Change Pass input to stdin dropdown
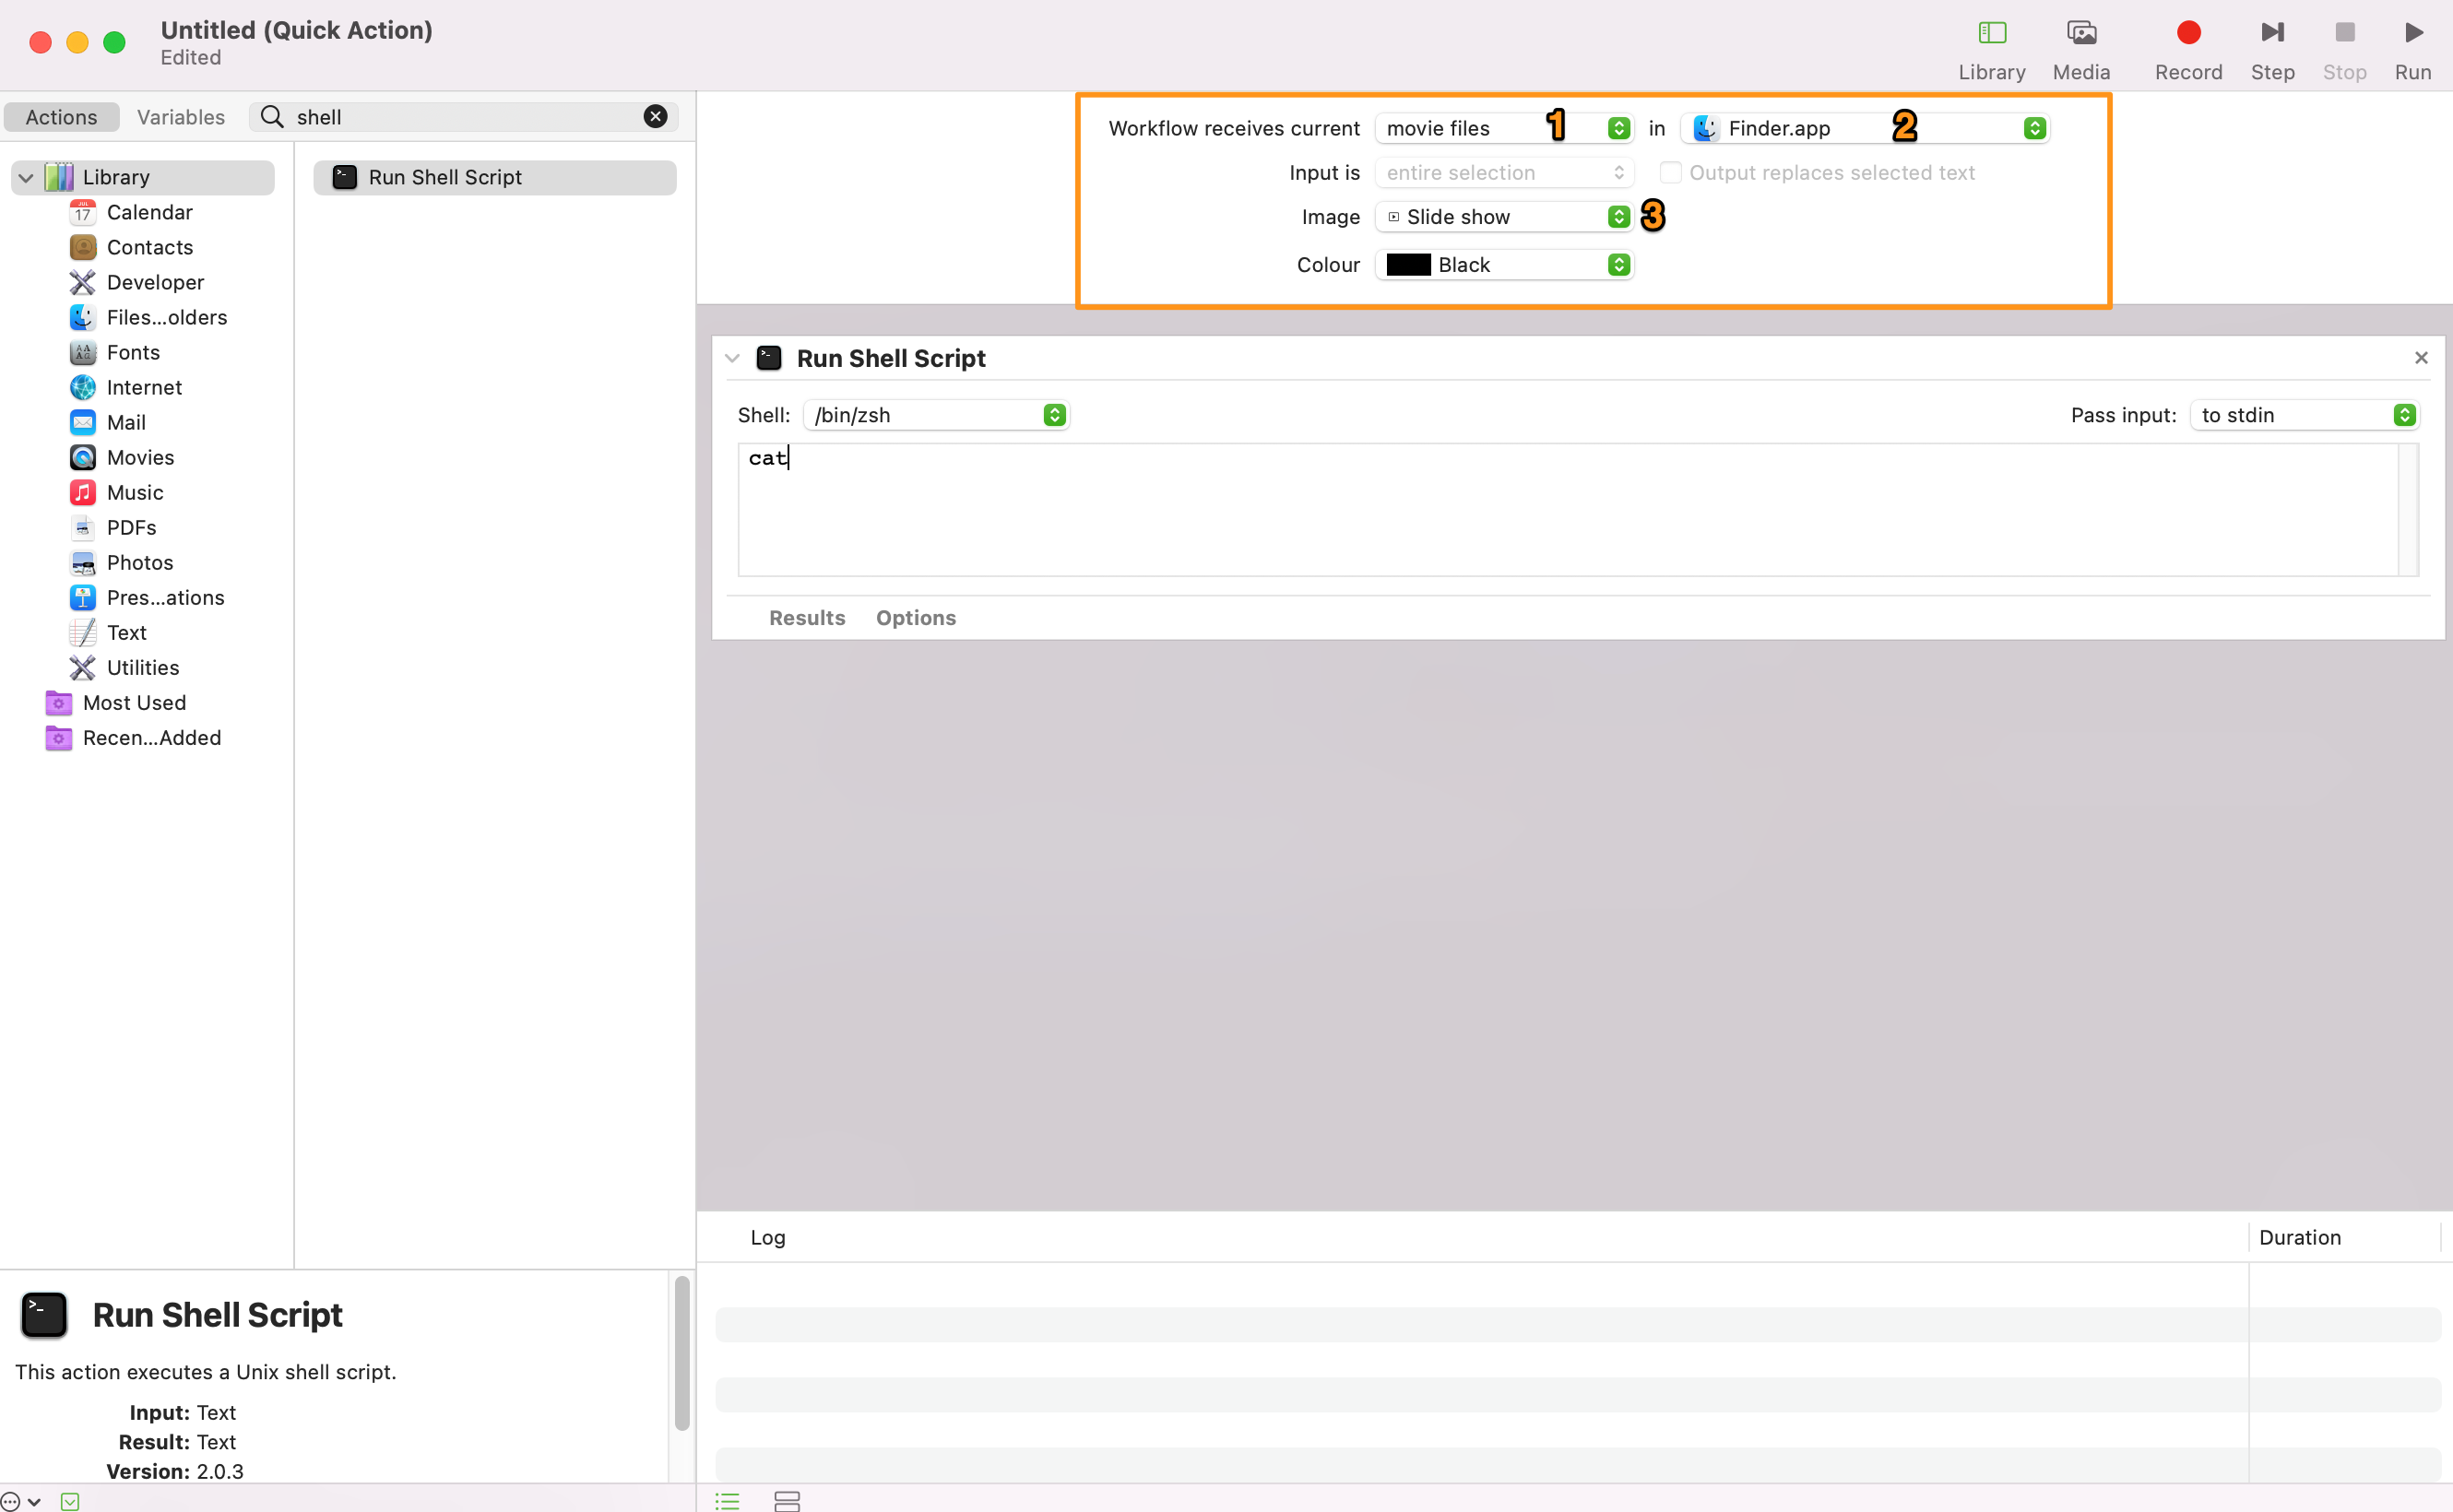 coord(2304,415)
